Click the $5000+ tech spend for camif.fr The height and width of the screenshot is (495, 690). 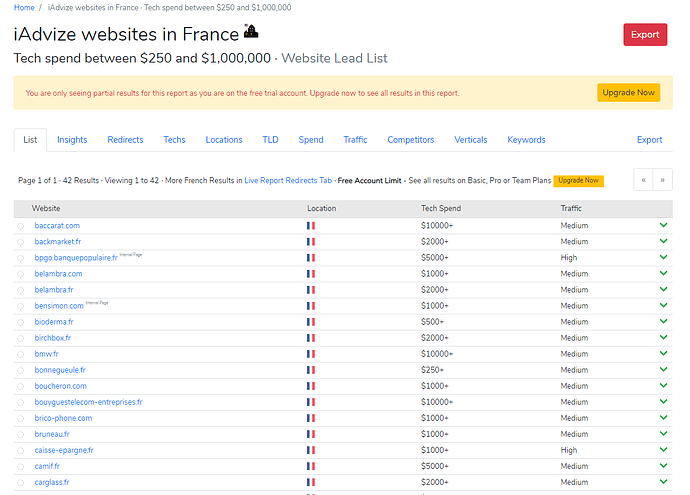pyautogui.click(x=434, y=466)
